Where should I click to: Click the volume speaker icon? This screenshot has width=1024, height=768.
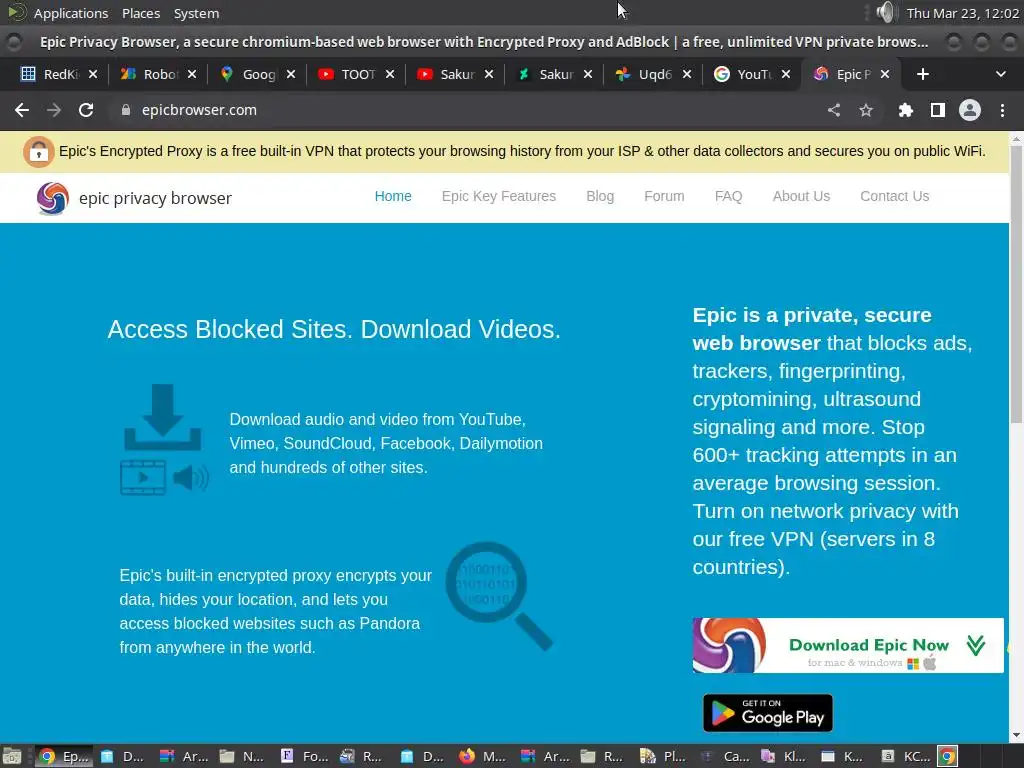[885, 12]
